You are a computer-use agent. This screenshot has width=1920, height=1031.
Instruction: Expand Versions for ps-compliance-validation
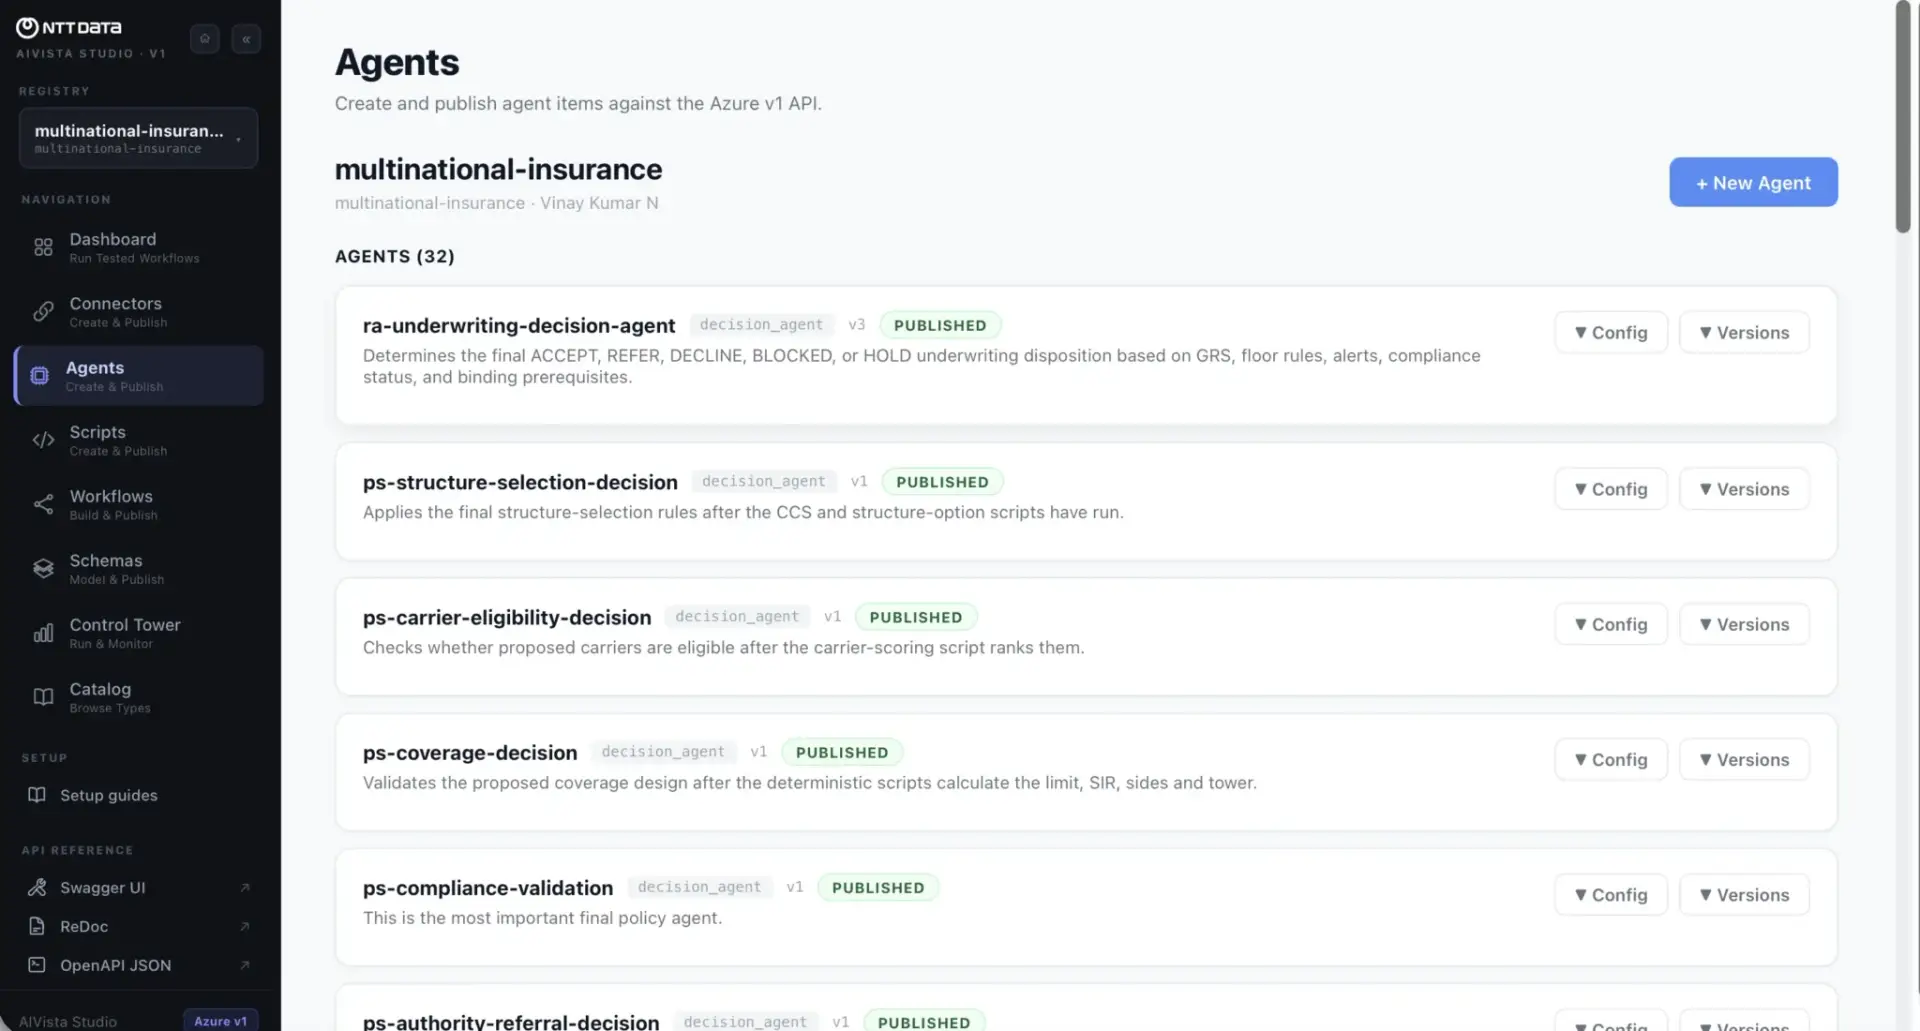tap(1744, 895)
